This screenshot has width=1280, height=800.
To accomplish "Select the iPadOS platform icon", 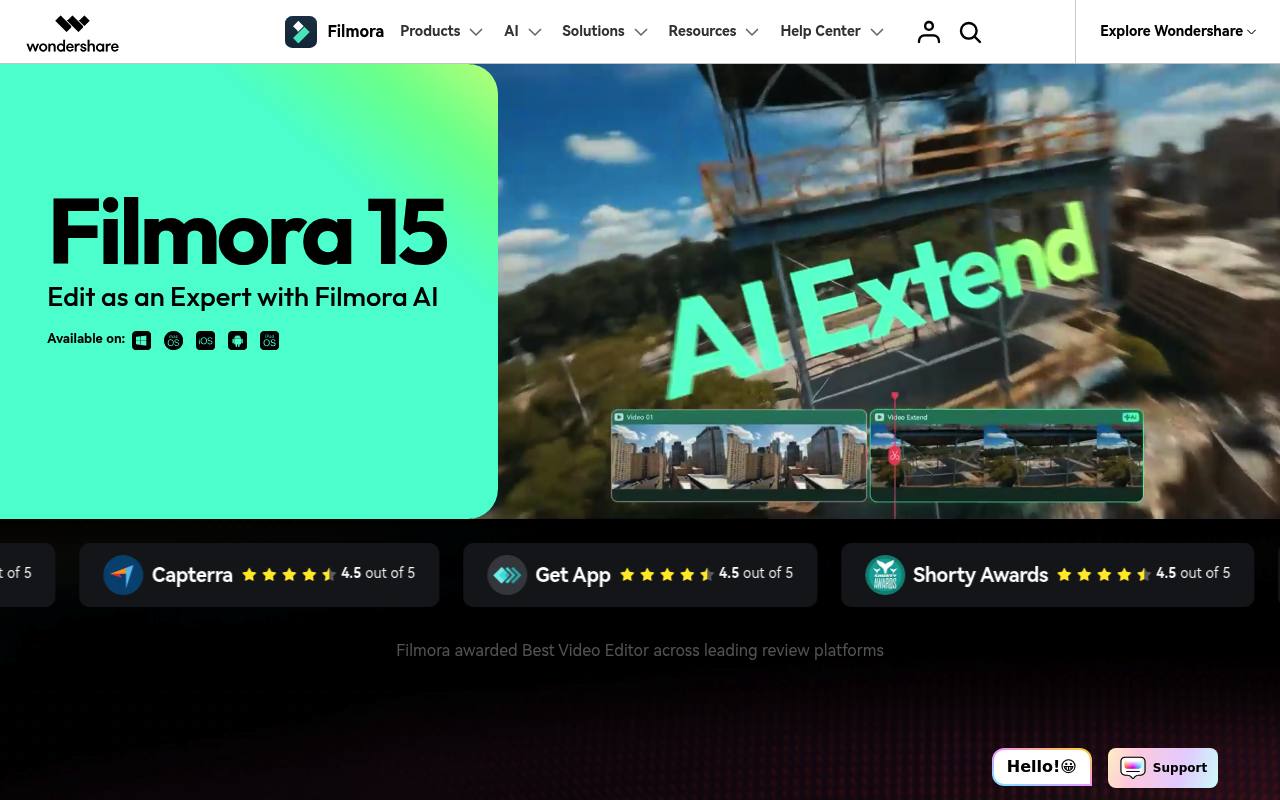I will coord(269,341).
